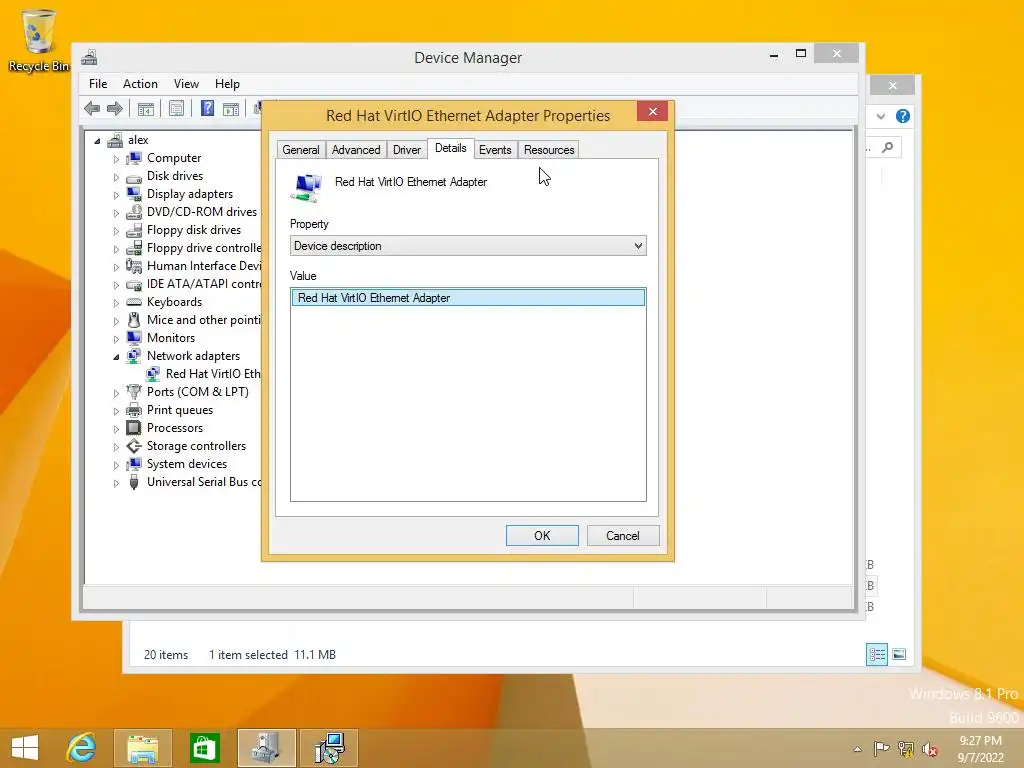Select the Processors icon

134,428
